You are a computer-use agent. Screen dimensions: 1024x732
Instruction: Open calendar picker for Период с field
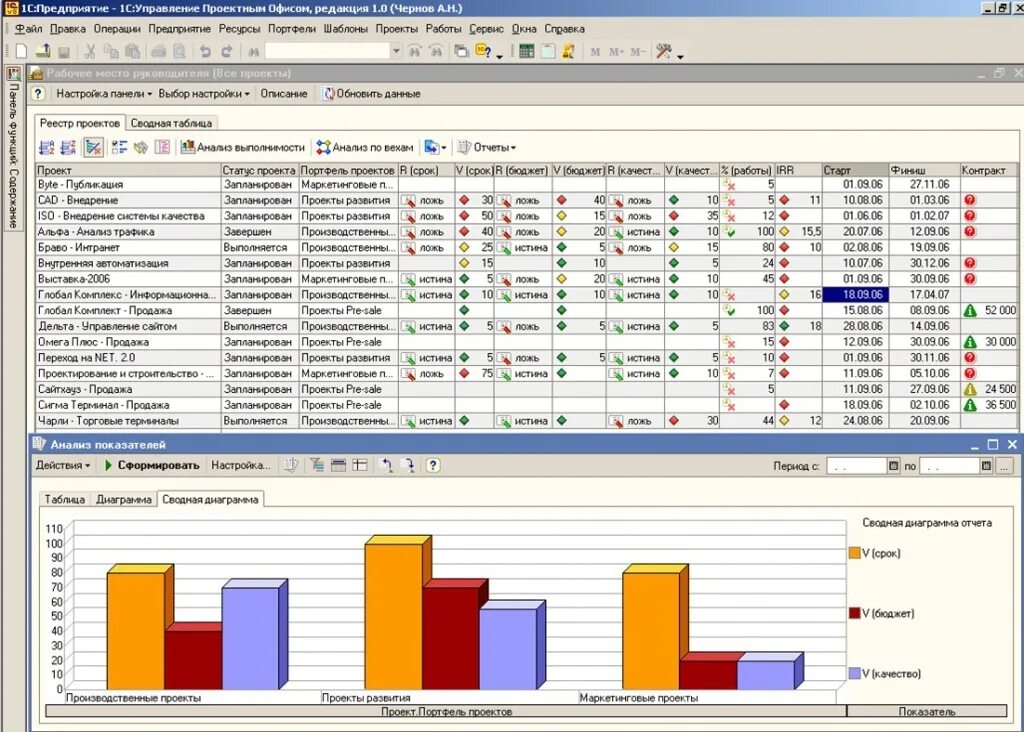click(893, 466)
